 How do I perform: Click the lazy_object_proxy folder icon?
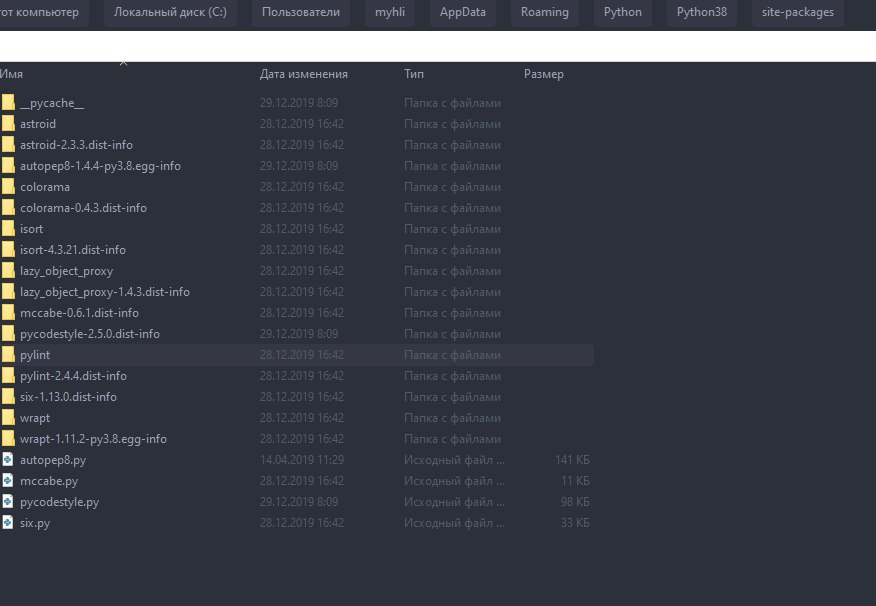coord(8,271)
